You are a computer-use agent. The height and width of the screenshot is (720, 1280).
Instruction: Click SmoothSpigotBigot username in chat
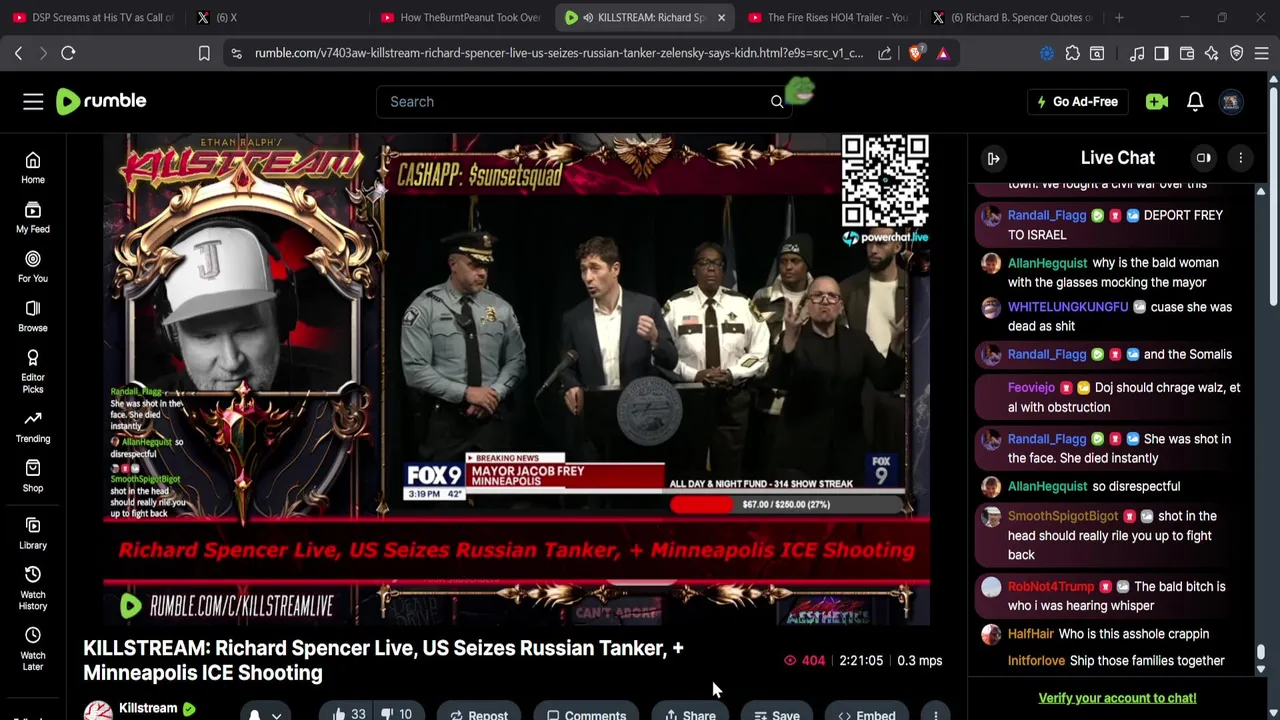(x=1063, y=516)
